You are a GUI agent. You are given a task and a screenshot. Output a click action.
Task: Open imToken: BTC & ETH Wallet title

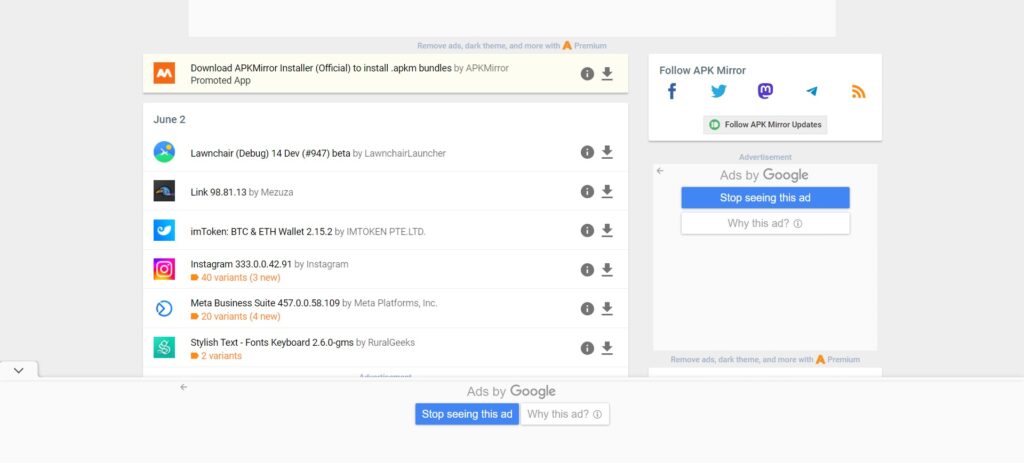coord(262,231)
